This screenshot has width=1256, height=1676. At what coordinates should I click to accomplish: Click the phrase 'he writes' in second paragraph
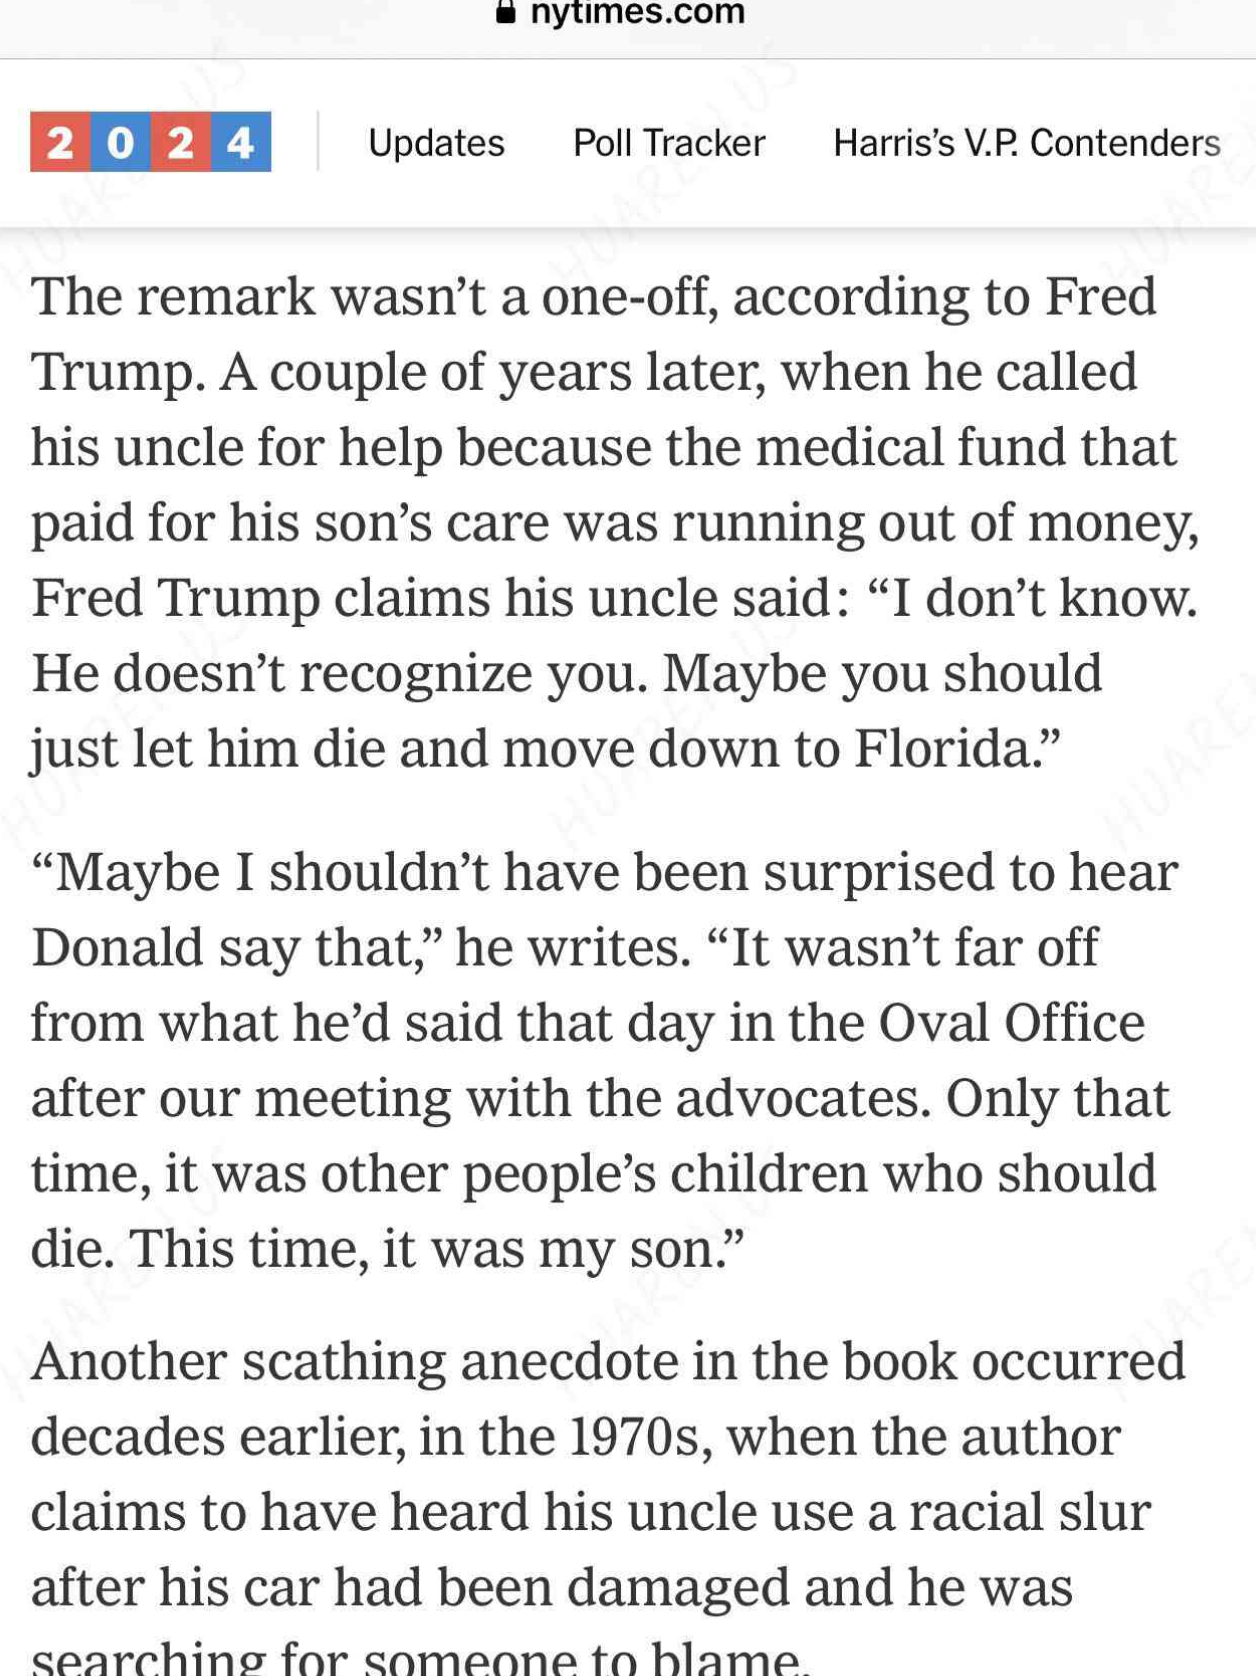point(572,947)
